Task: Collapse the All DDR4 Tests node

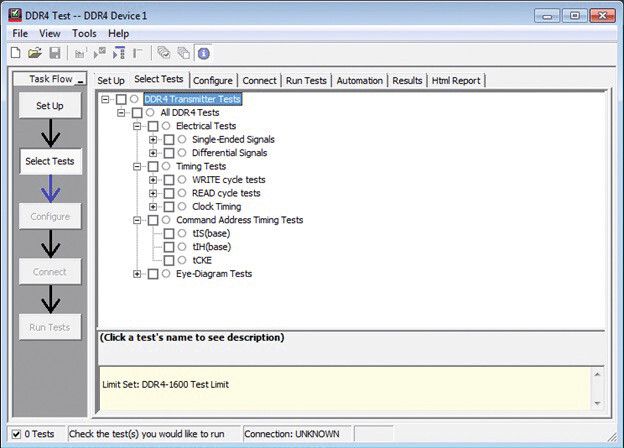Action: (121, 113)
